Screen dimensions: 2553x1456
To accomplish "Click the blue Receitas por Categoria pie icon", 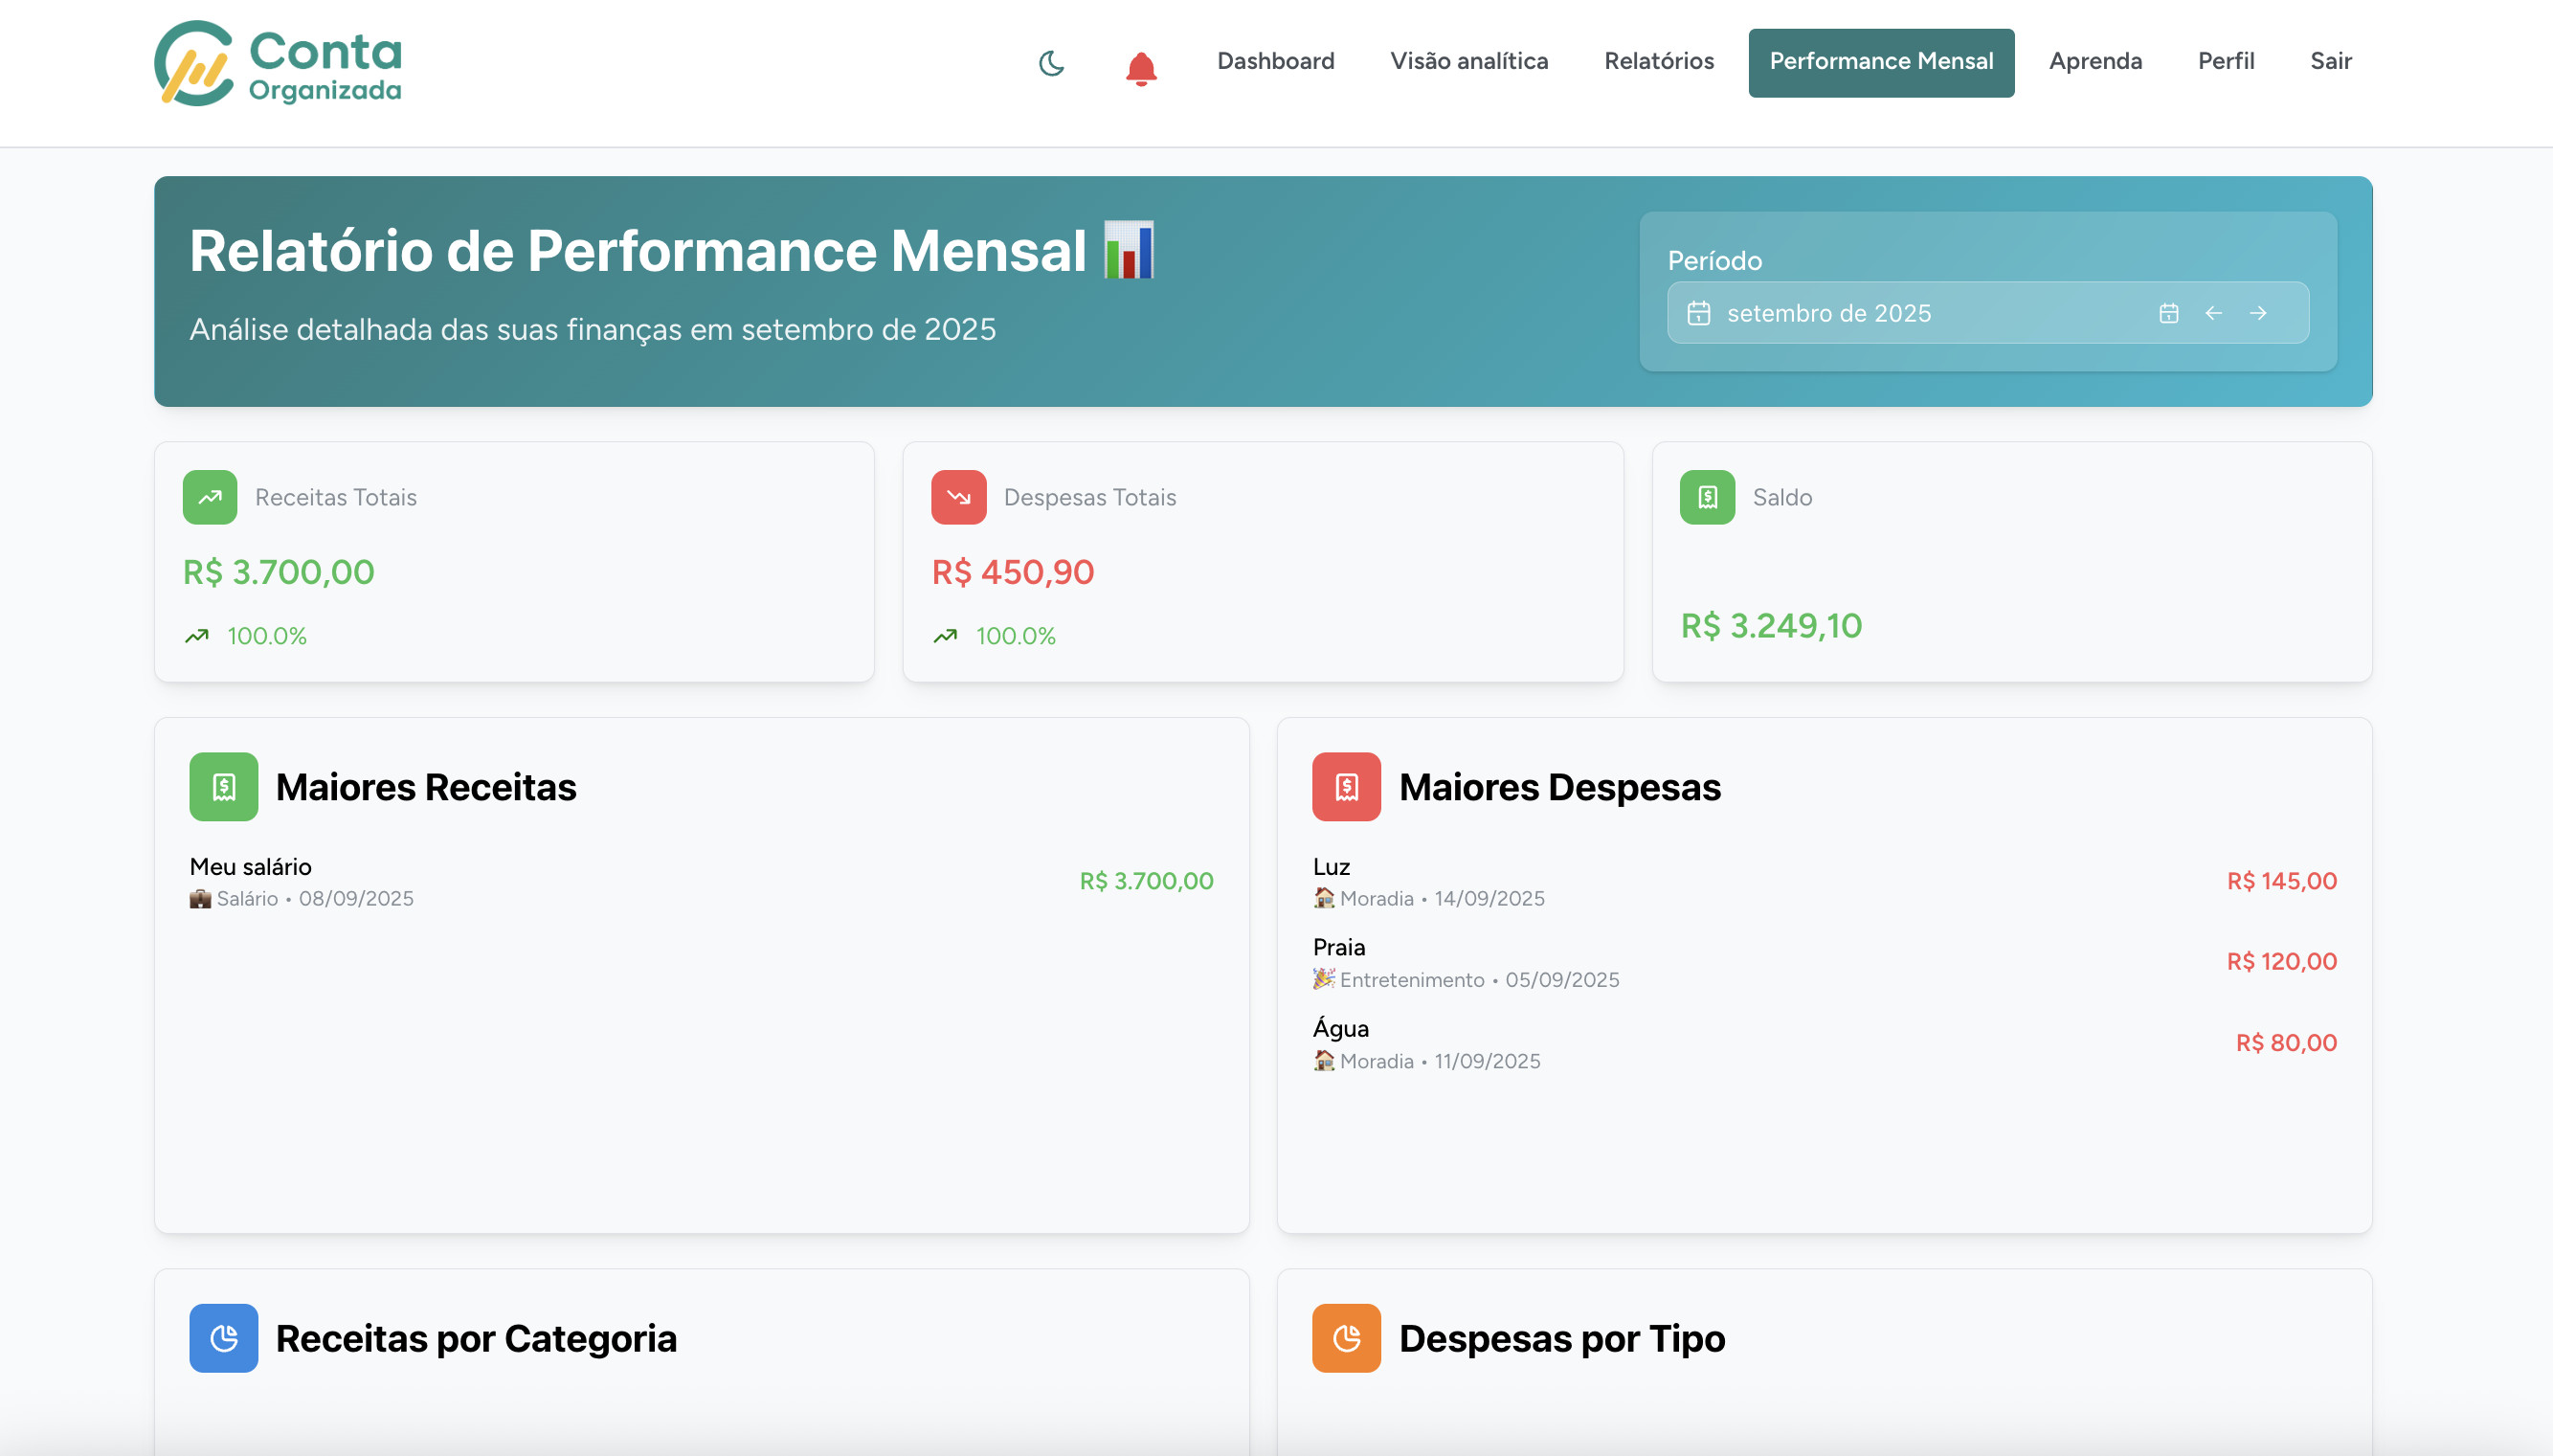I will 223,1337.
